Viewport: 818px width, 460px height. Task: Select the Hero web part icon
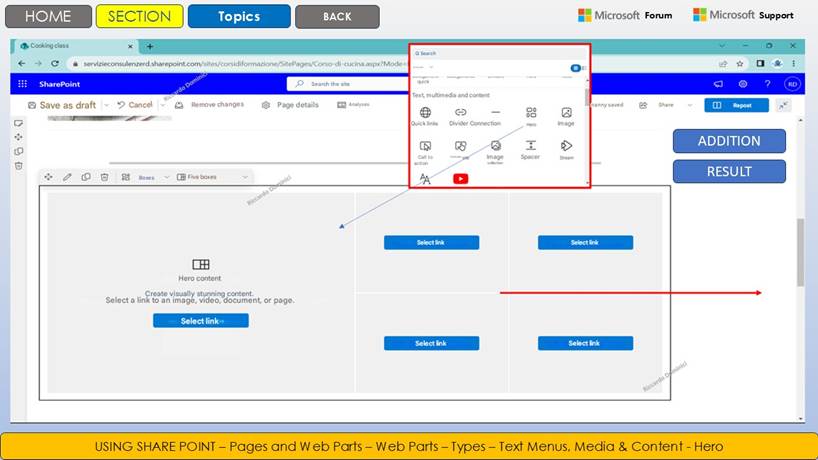point(531,114)
